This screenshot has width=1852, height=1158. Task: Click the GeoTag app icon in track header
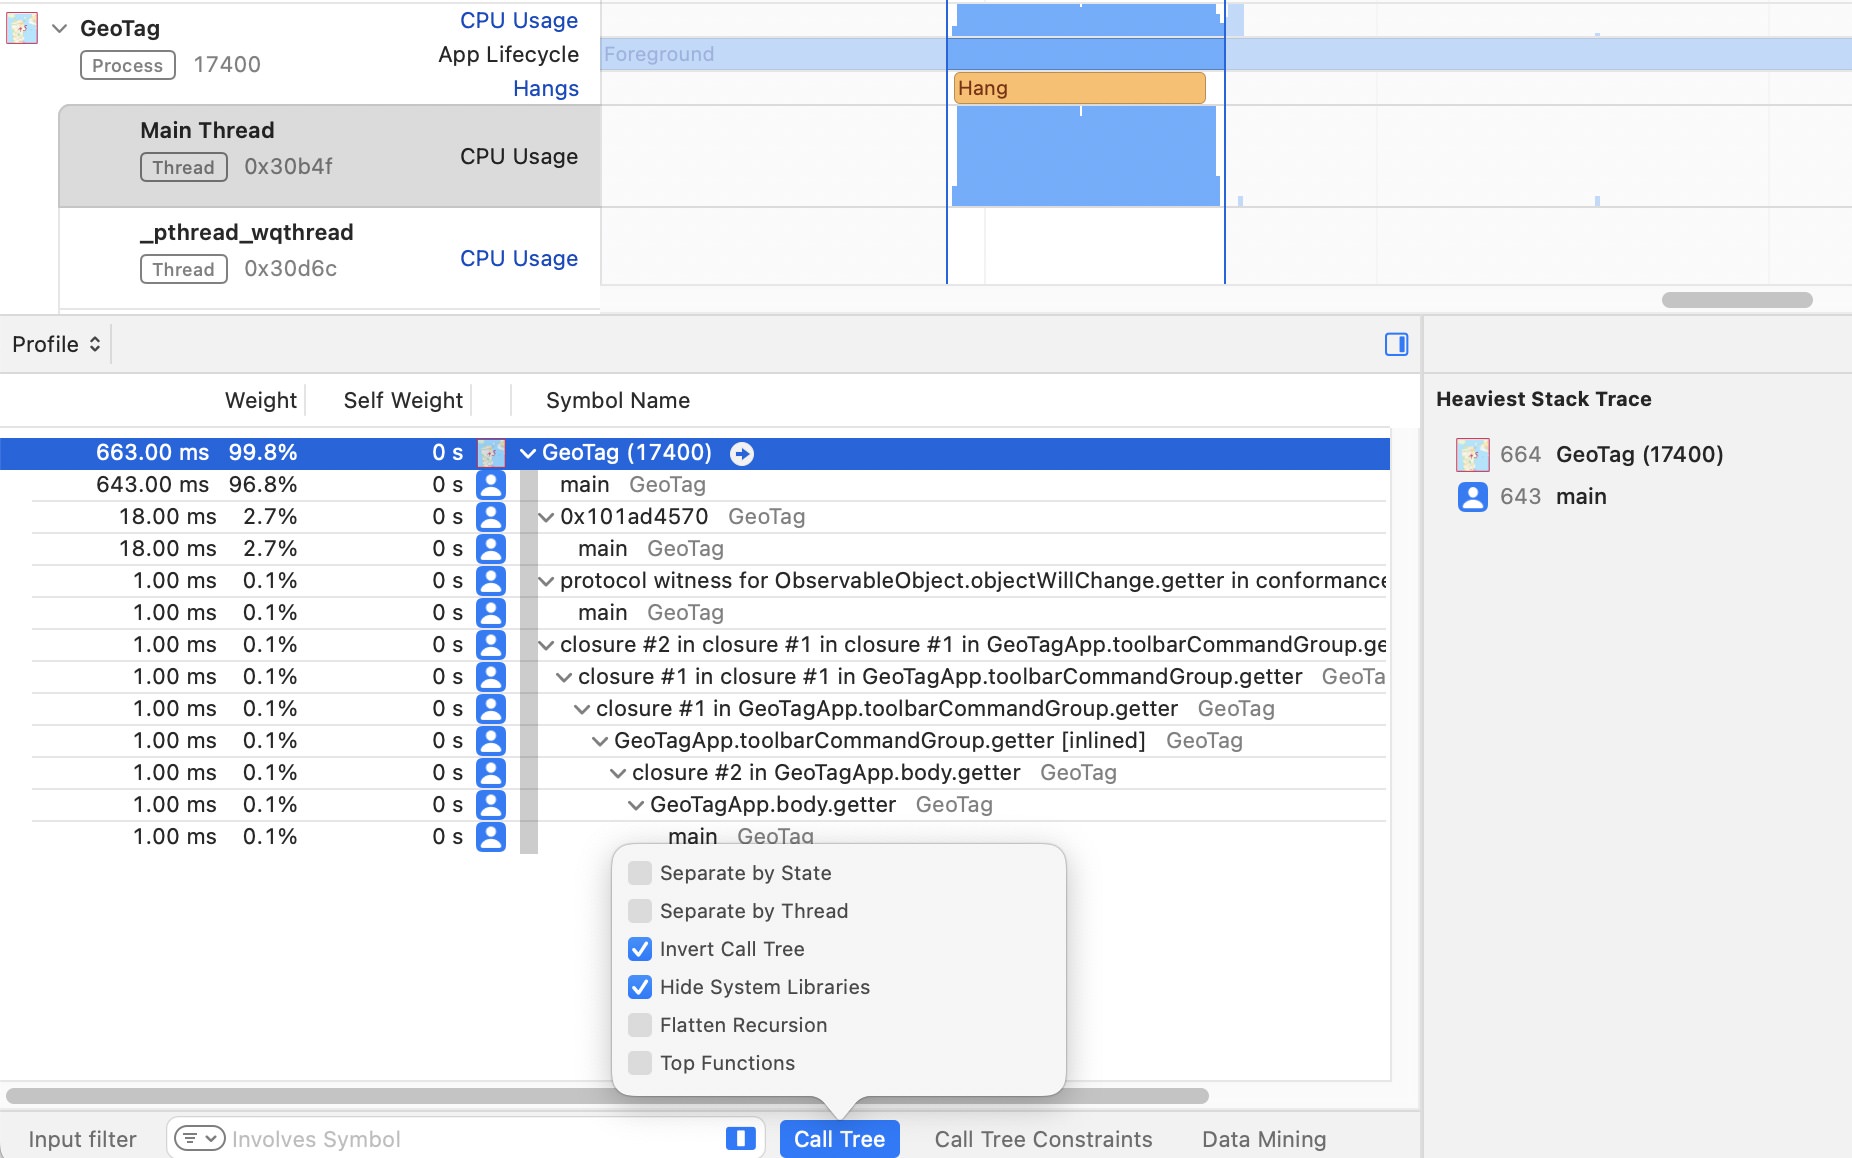click(22, 28)
